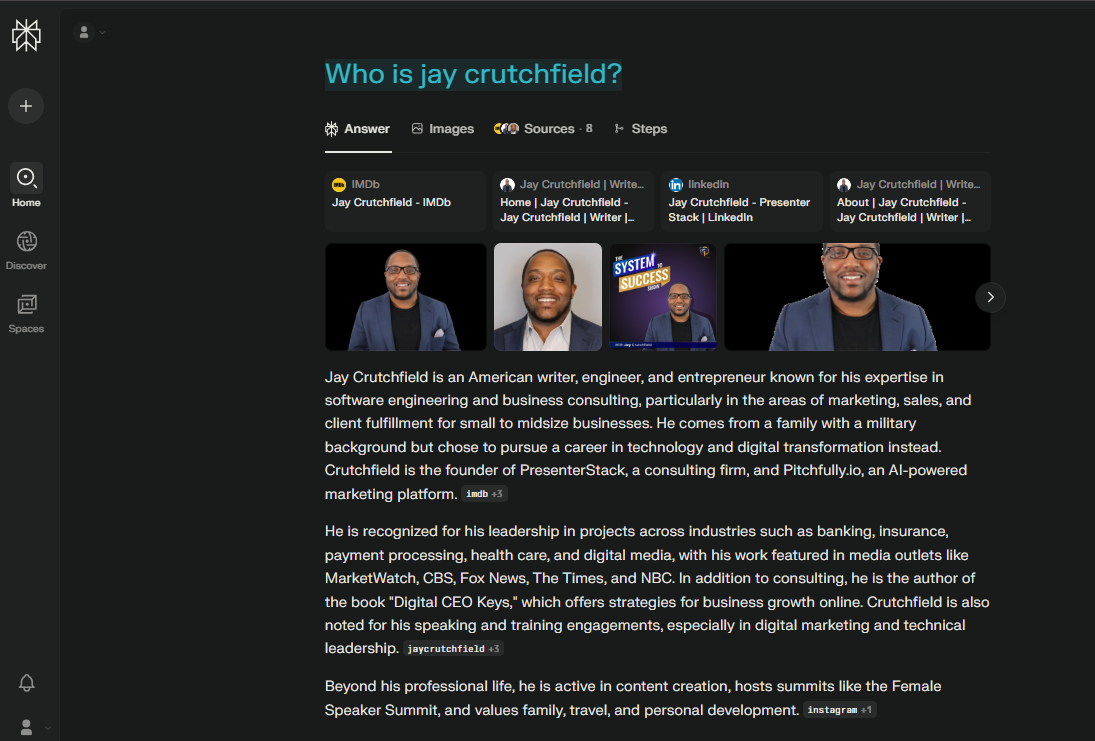Switch to the Images tab

[443, 129]
